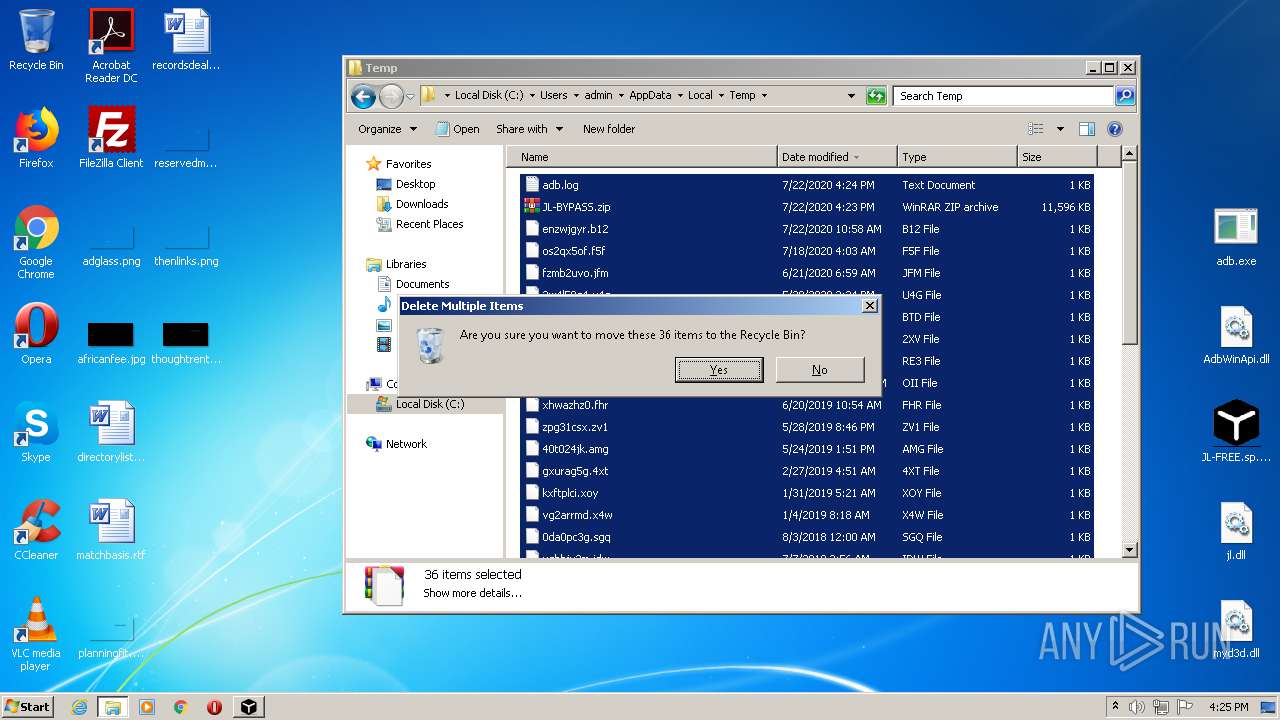The height and width of the screenshot is (720, 1280).
Task: Open Internet Explorer from taskbar
Action: (79, 707)
